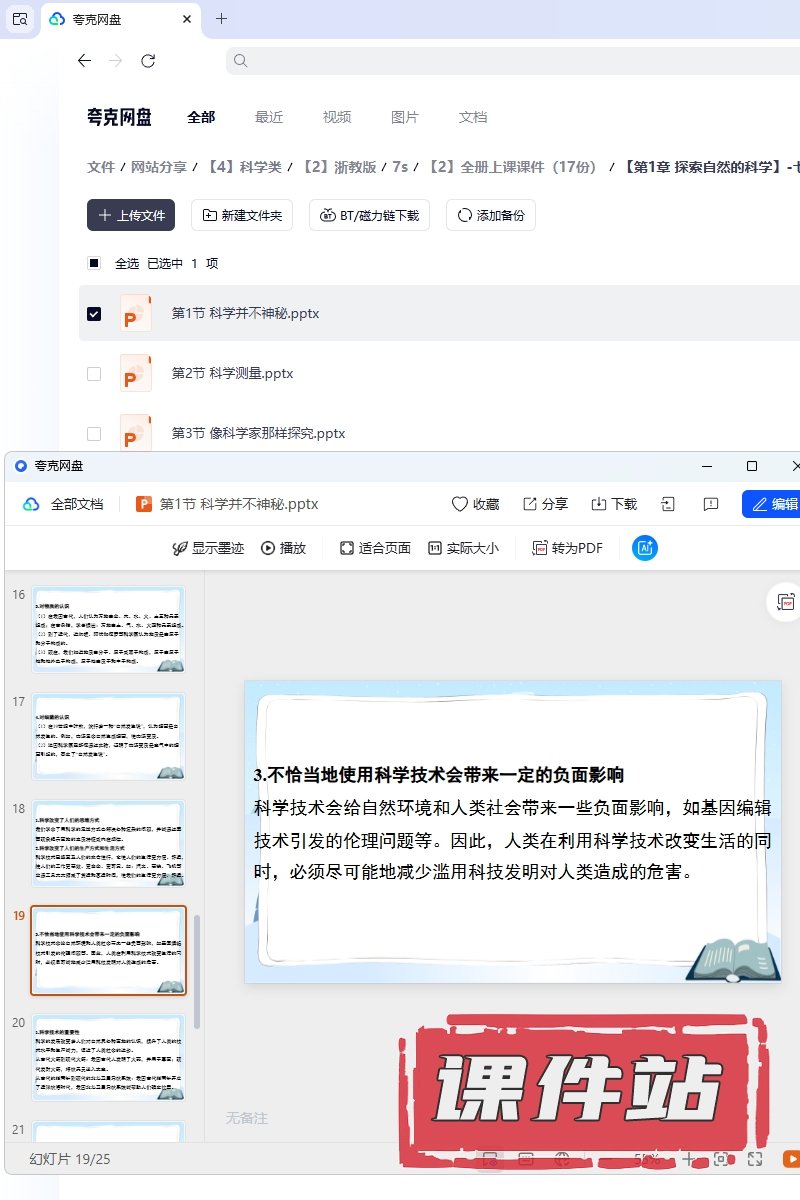Toggle the 全选 select-all checkbox
The image size is (800, 1200).
click(x=94, y=264)
